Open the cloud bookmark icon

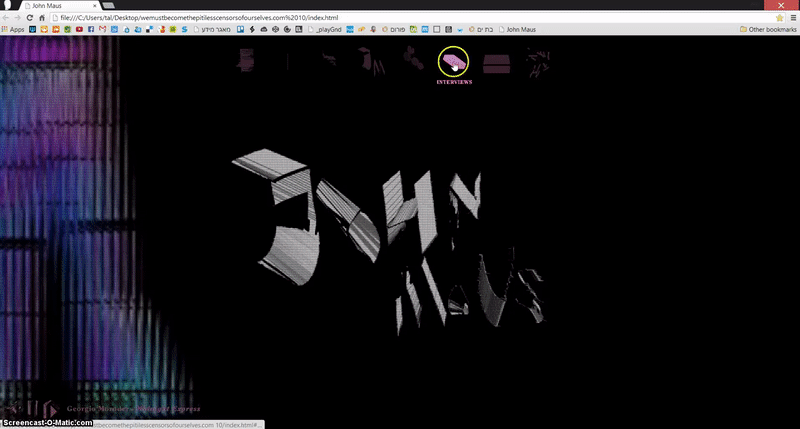(x=264, y=30)
